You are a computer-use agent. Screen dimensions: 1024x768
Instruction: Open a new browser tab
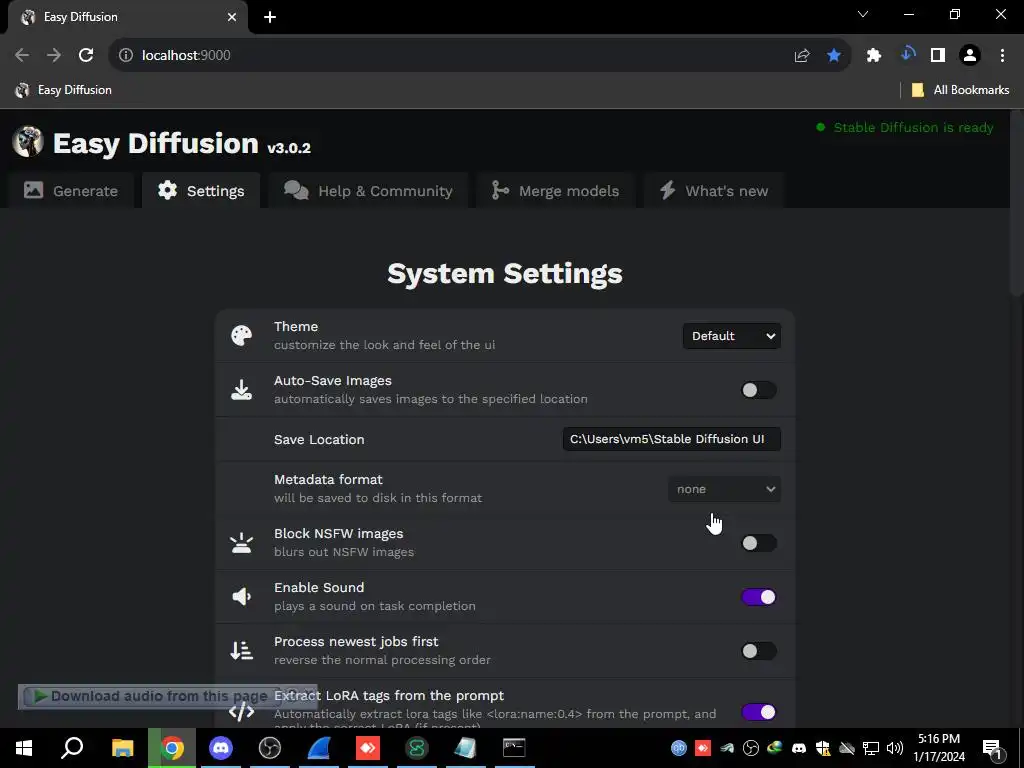click(x=270, y=17)
